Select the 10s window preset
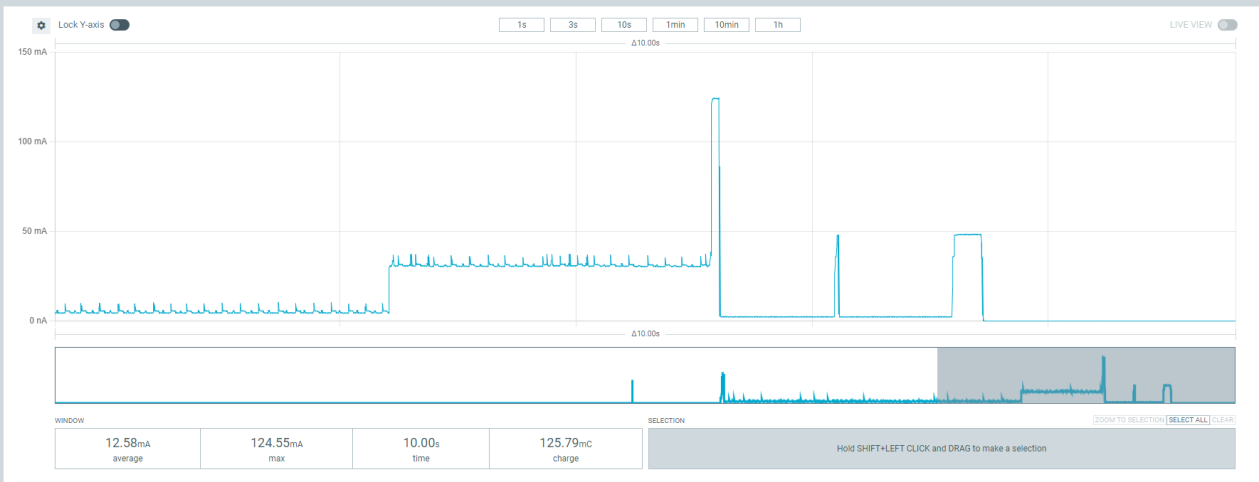The image size is (1259, 482). coord(624,25)
